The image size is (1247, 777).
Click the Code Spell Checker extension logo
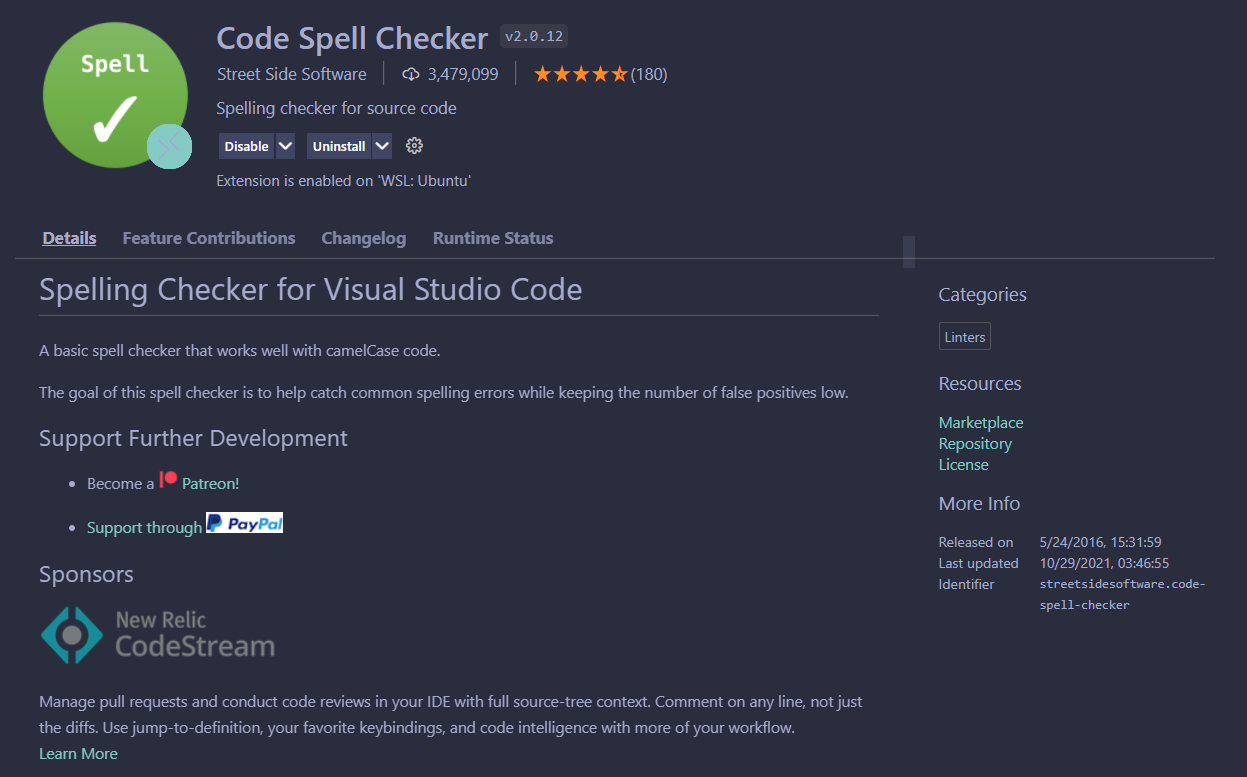pos(115,96)
